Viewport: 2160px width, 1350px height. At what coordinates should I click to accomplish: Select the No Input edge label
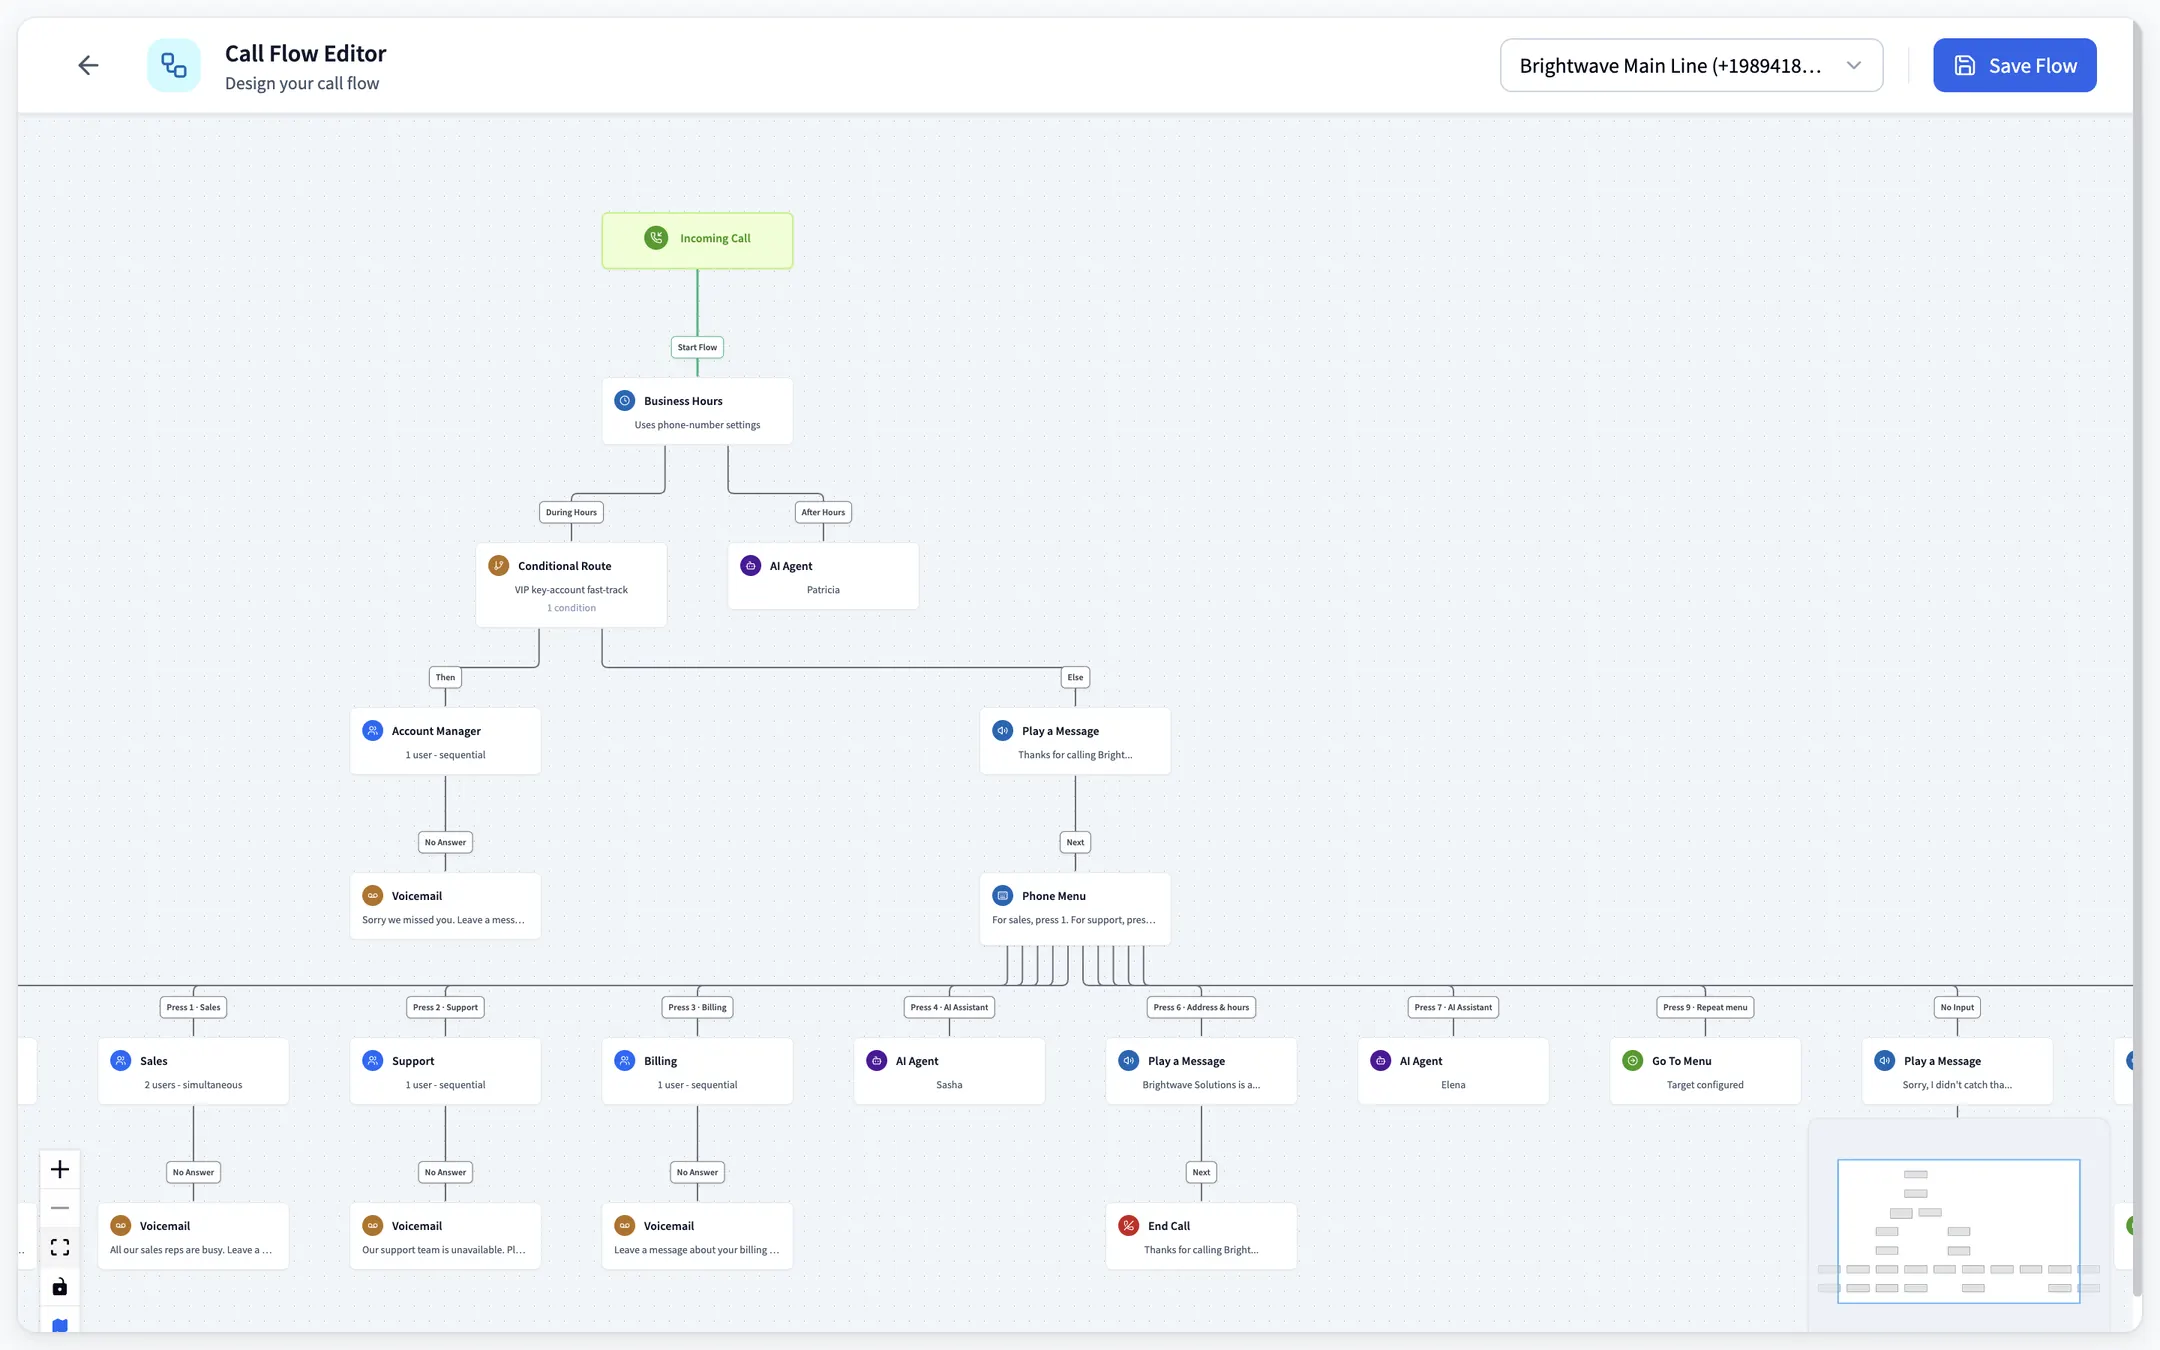click(x=1957, y=1008)
